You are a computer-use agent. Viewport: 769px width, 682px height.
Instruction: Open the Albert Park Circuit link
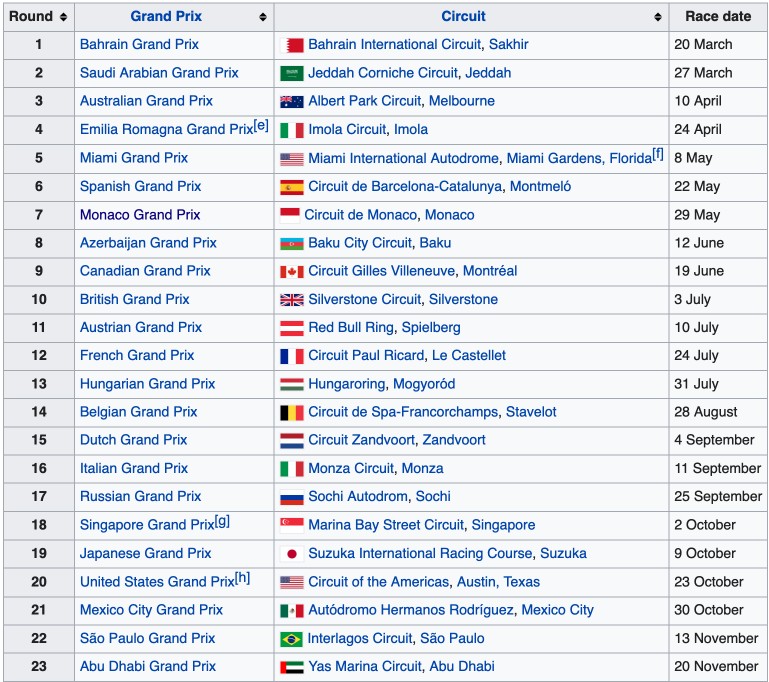364,101
